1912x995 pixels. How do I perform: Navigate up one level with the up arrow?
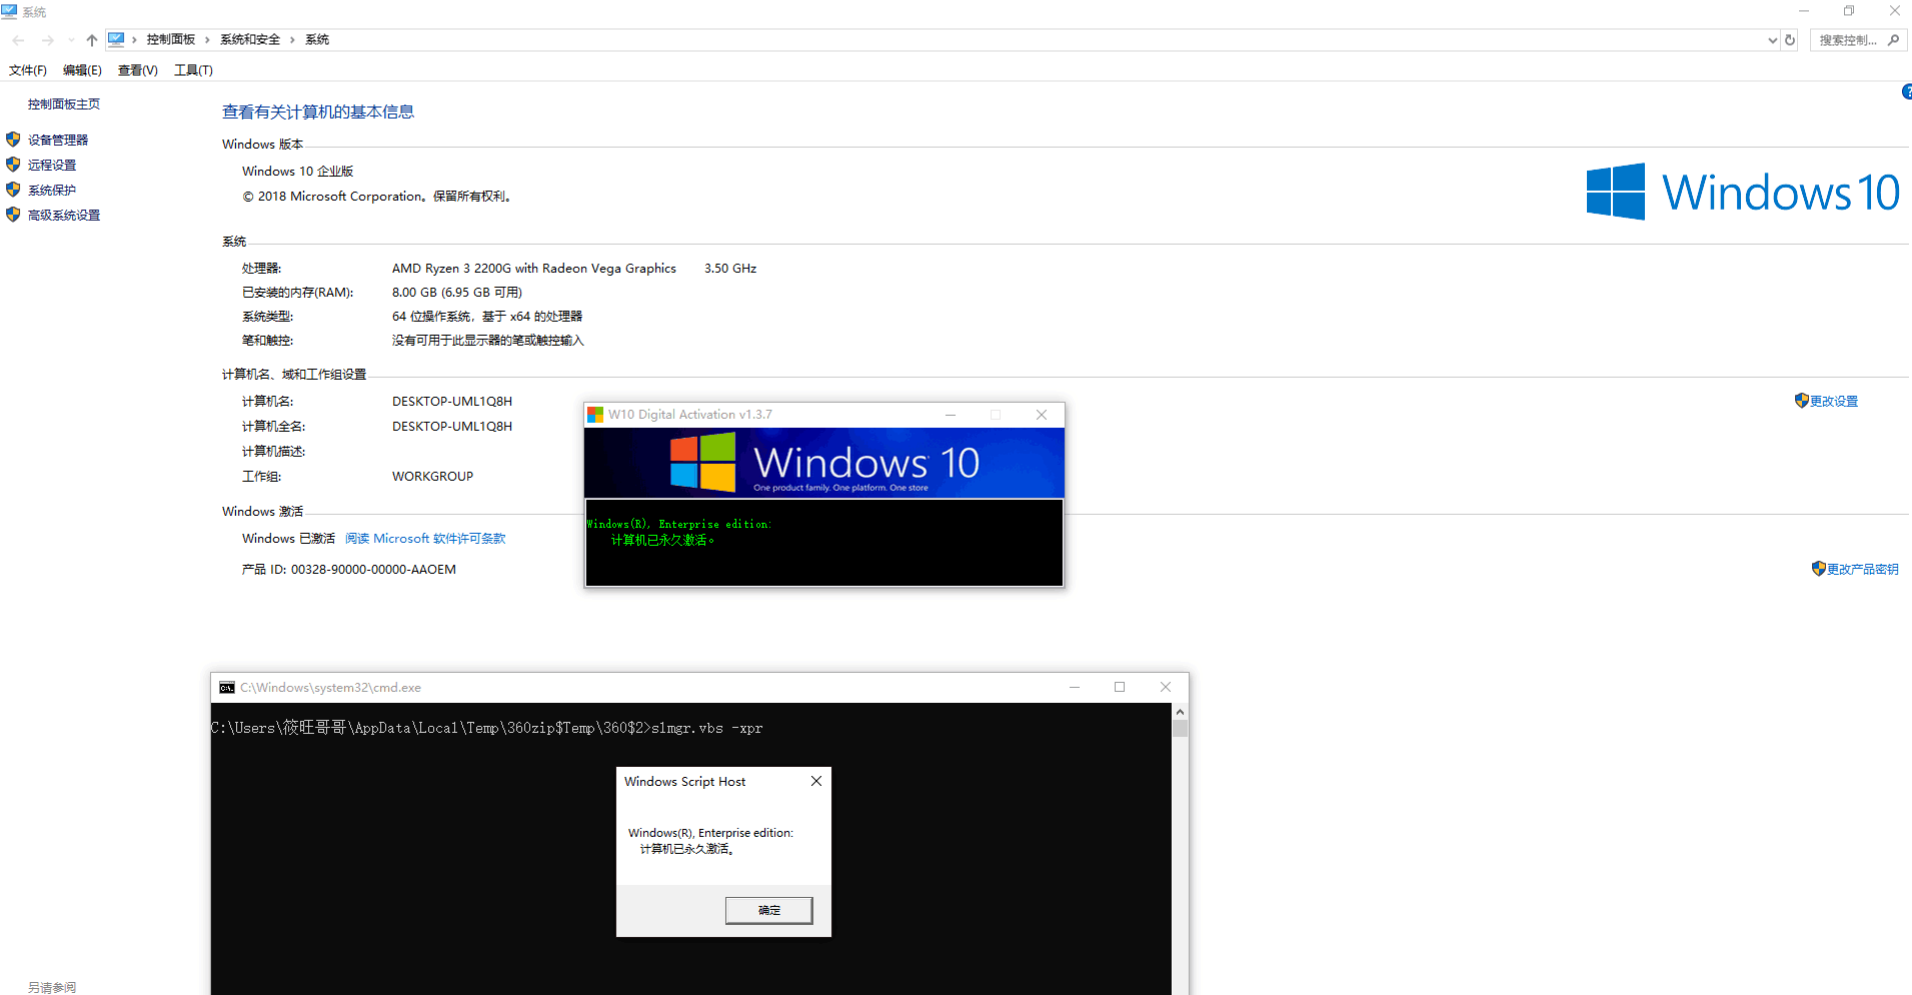[90, 39]
